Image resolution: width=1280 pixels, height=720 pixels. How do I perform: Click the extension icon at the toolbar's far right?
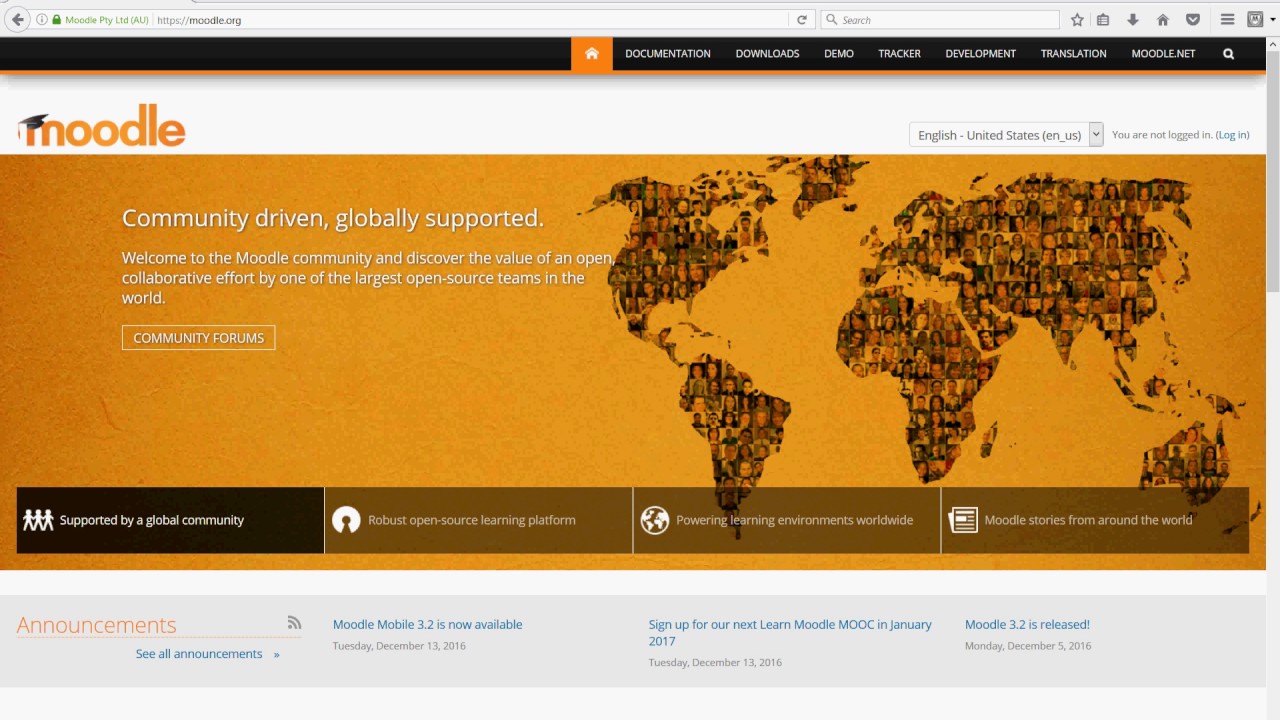point(1255,19)
